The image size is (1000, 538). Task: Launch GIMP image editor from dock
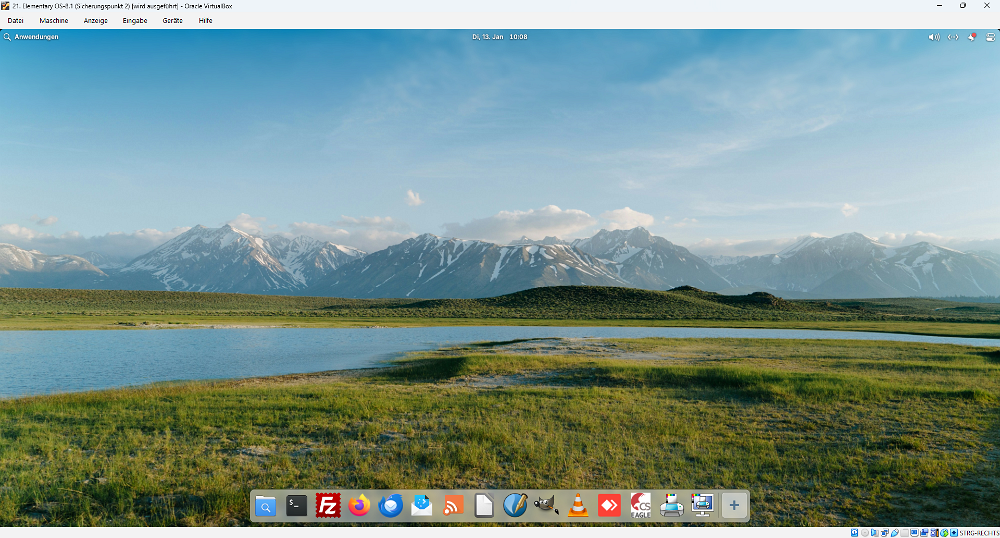pyautogui.click(x=546, y=506)
